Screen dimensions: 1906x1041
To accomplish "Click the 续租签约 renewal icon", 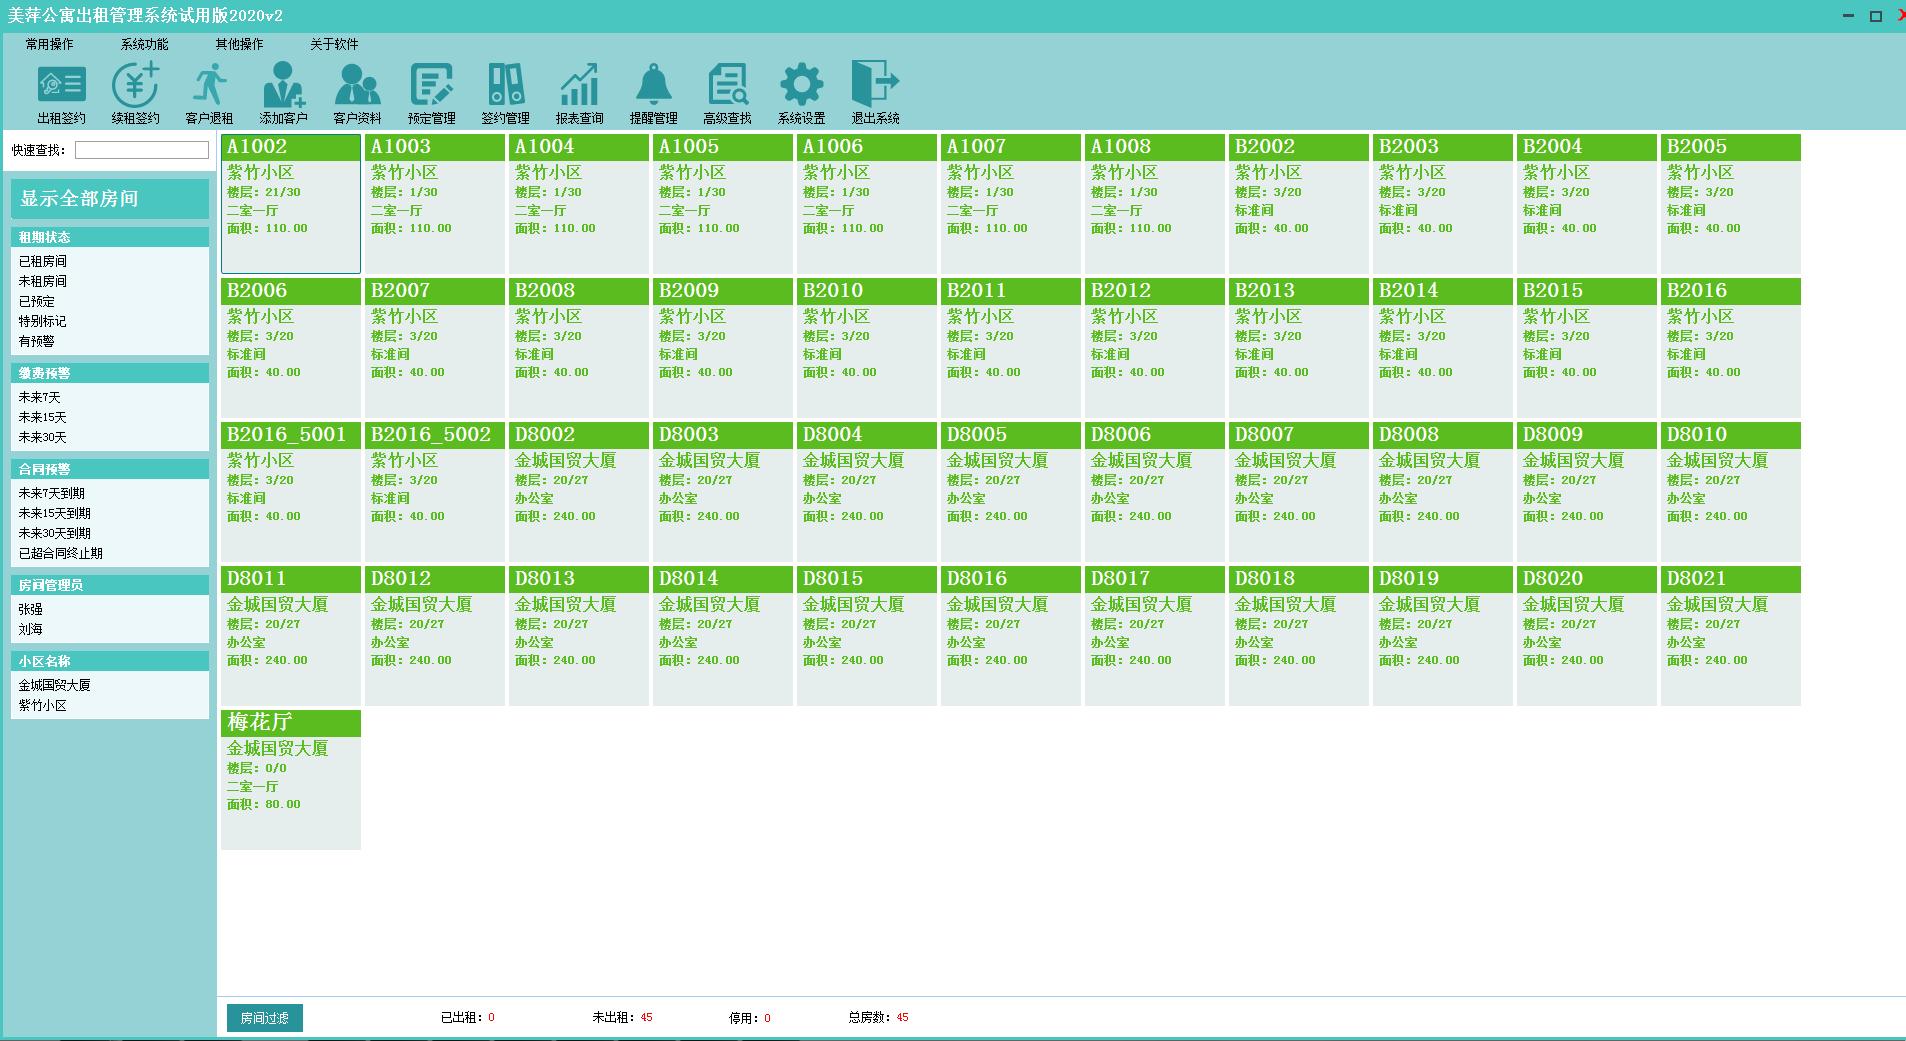I will (x=135, y=93).
